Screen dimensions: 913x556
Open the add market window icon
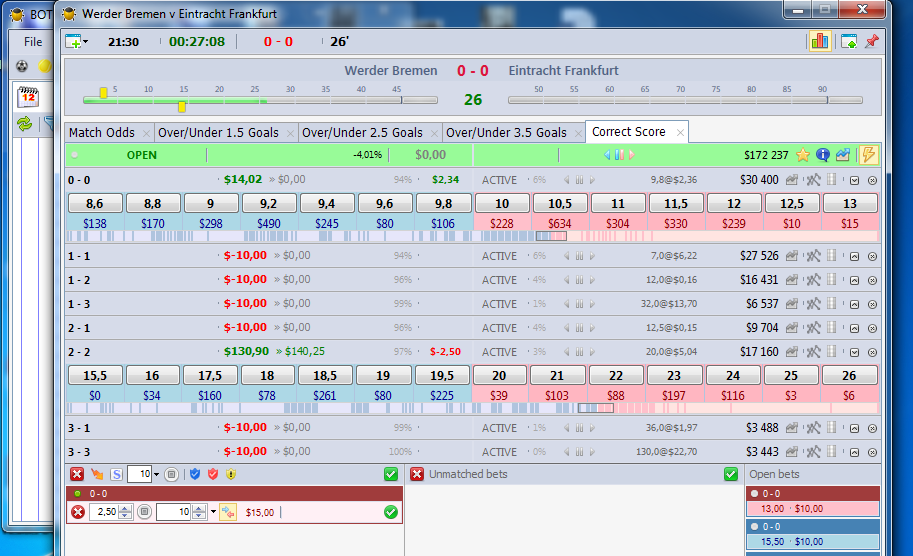click(x=74, y=41)
